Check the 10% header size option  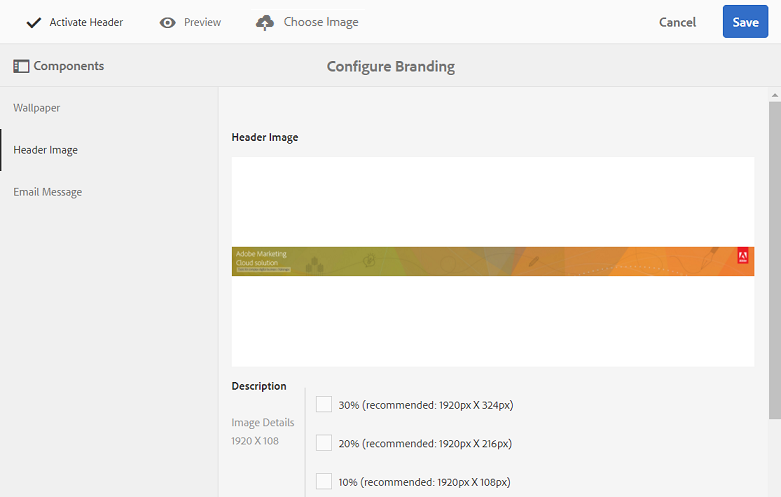tap(324, 482)
